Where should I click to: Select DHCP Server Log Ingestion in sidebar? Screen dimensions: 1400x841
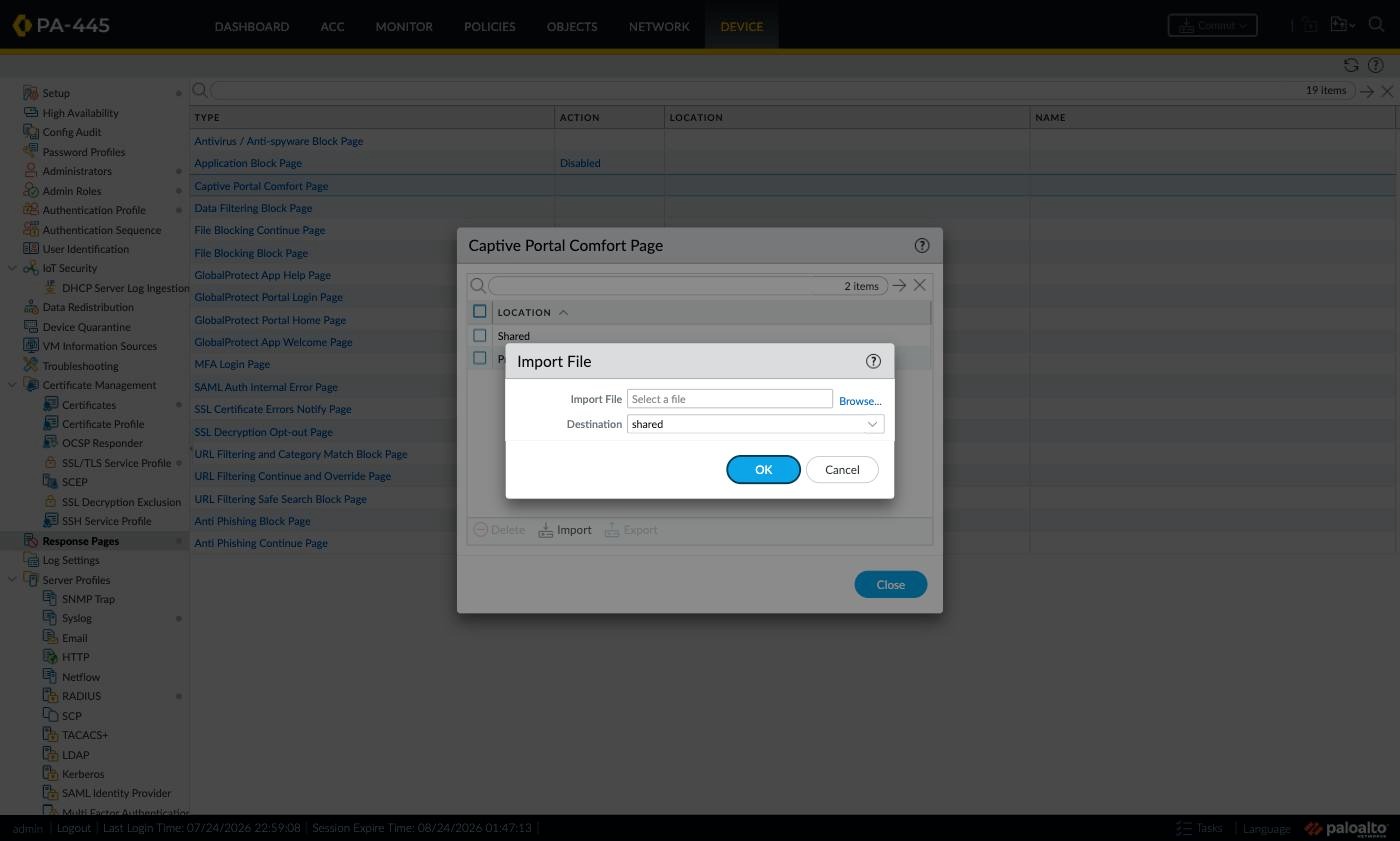(125, 288)
